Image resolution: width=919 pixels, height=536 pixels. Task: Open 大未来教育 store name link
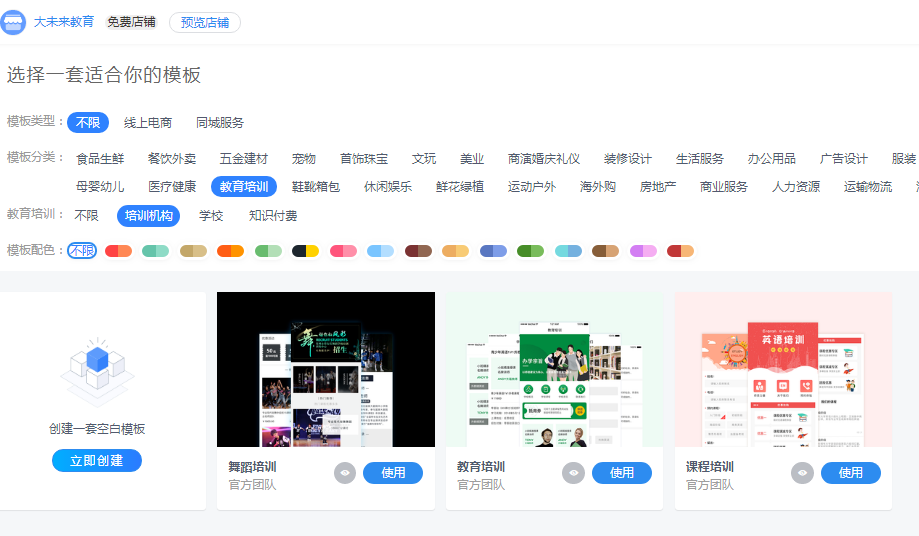click(x=64, y=22)
